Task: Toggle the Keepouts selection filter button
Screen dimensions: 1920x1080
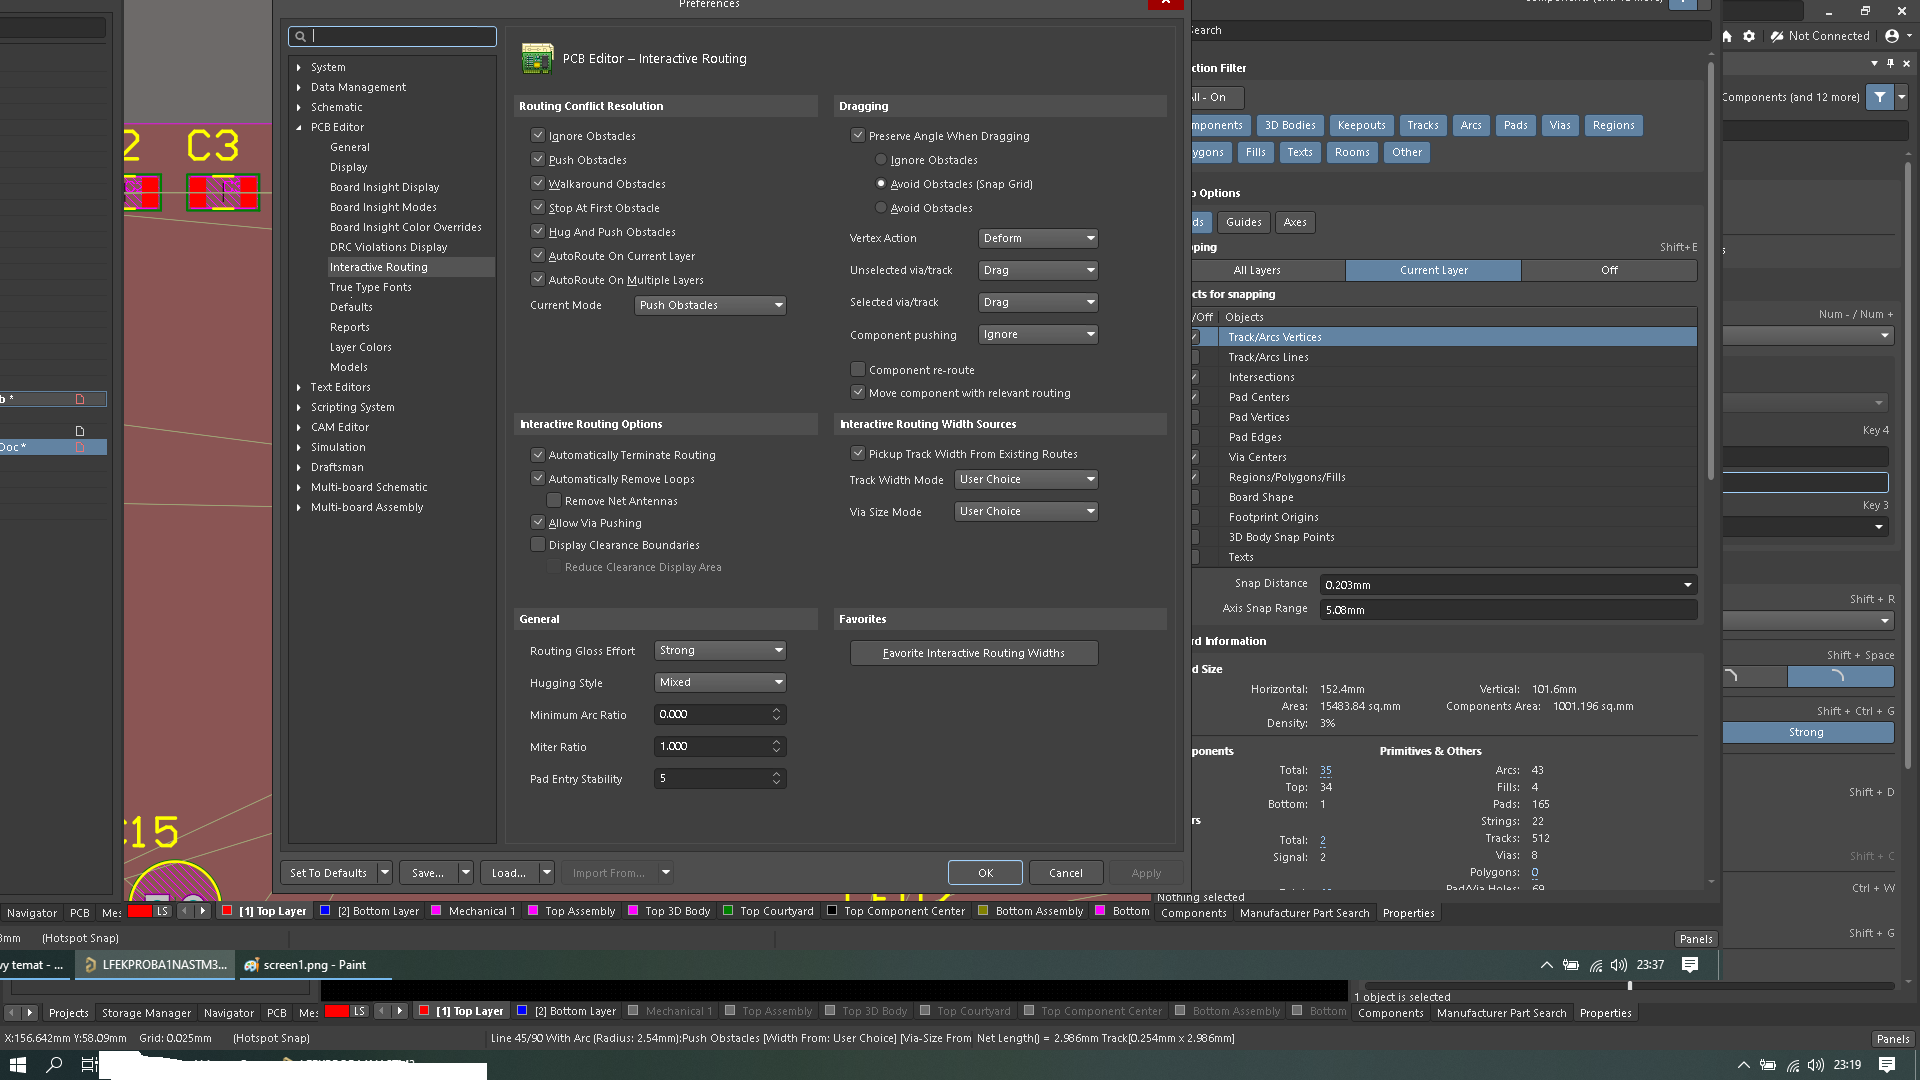Action: tap(1361, 125)
